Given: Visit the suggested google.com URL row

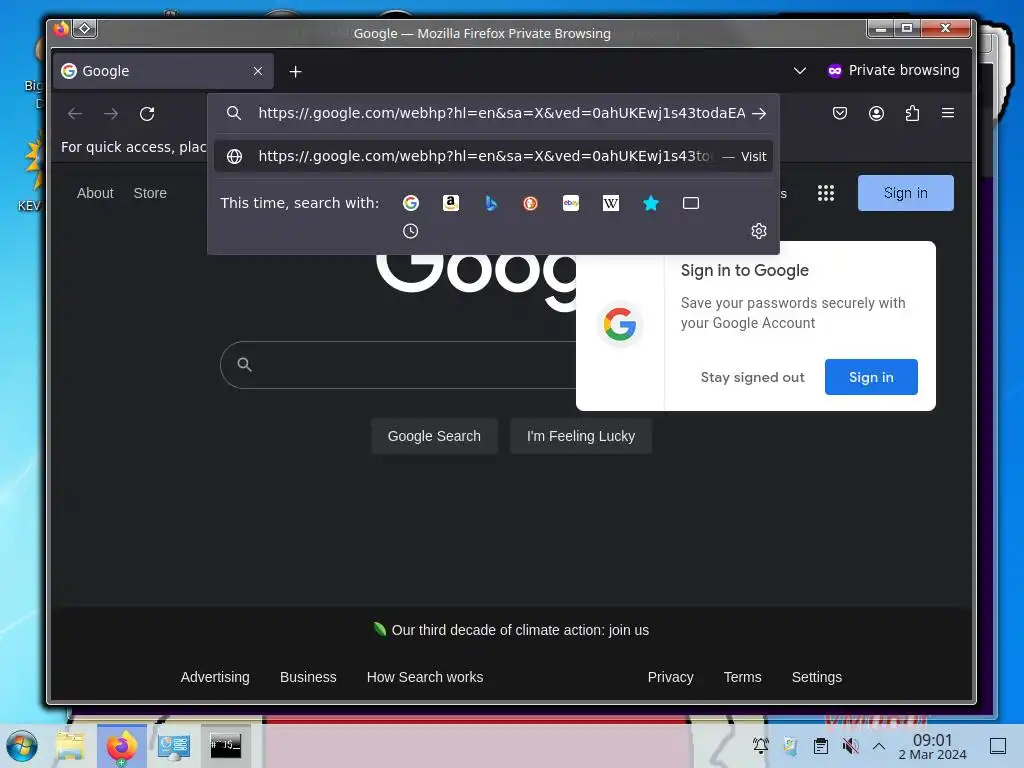Looking at the screenshot, I should (x=494, y=157).
